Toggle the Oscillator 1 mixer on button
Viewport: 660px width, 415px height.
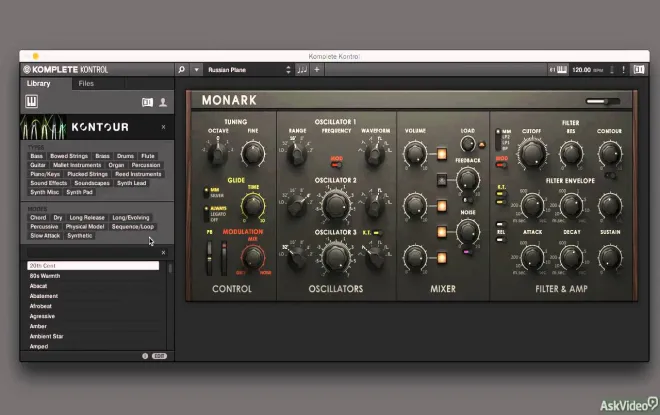pos(442,154)
